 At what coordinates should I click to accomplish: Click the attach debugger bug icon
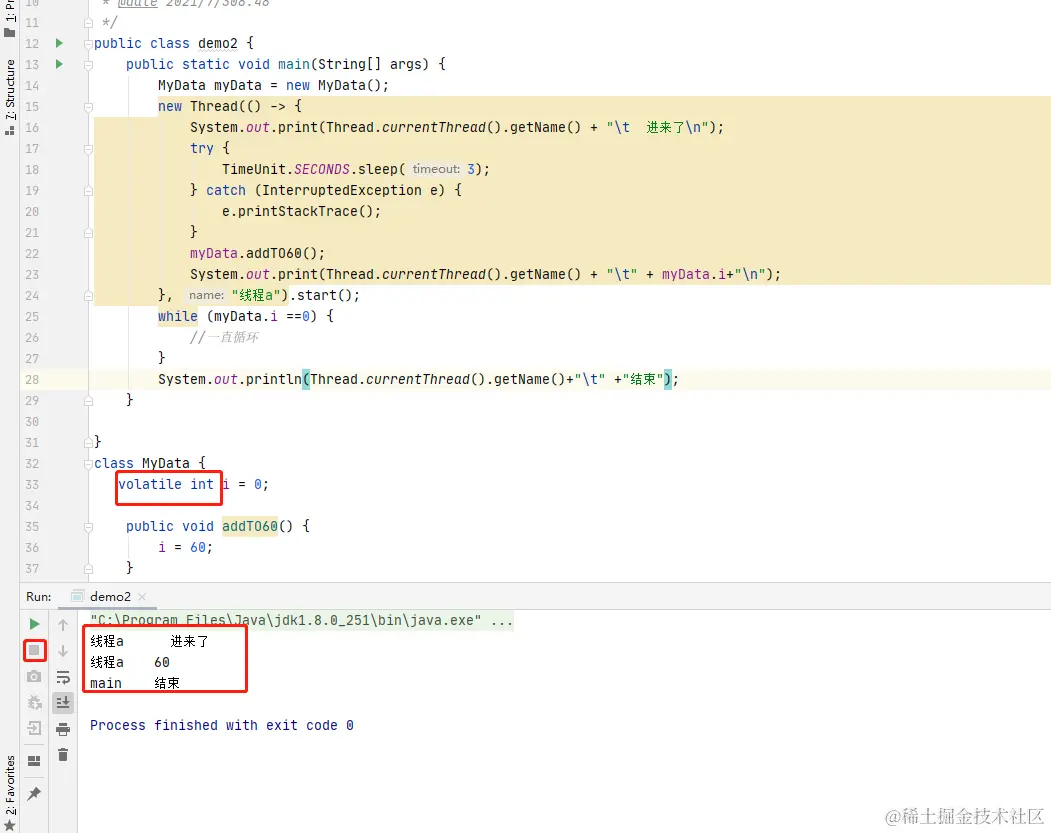[34, 702]
